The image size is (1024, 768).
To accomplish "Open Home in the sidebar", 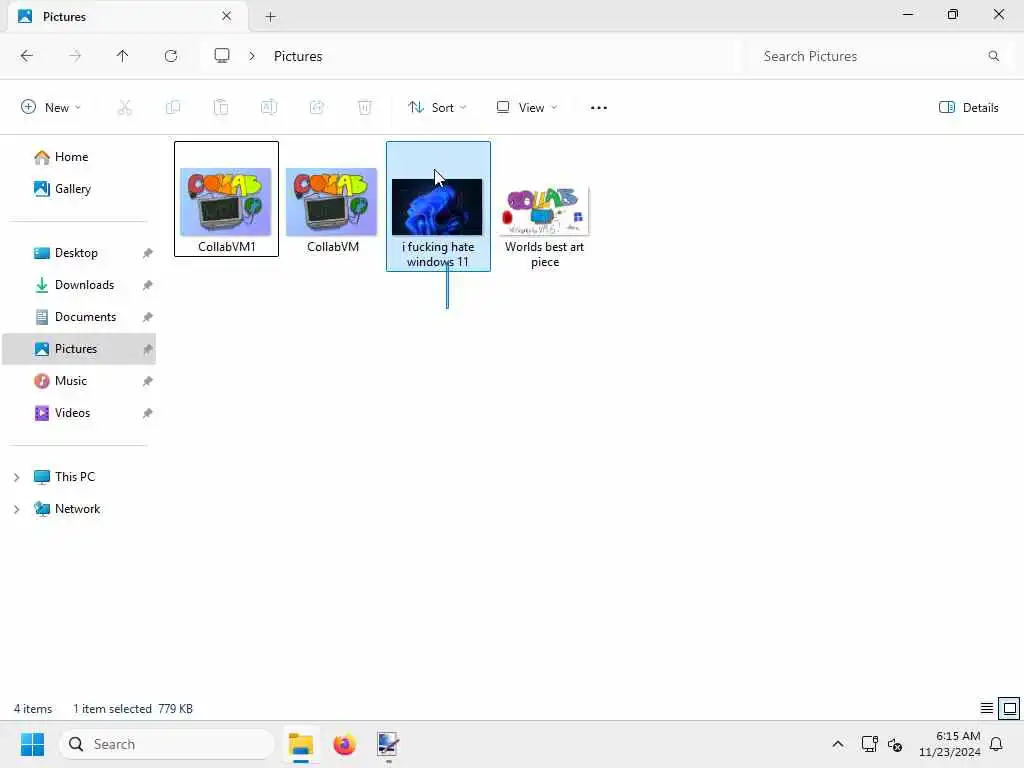I will pos(61,157).
